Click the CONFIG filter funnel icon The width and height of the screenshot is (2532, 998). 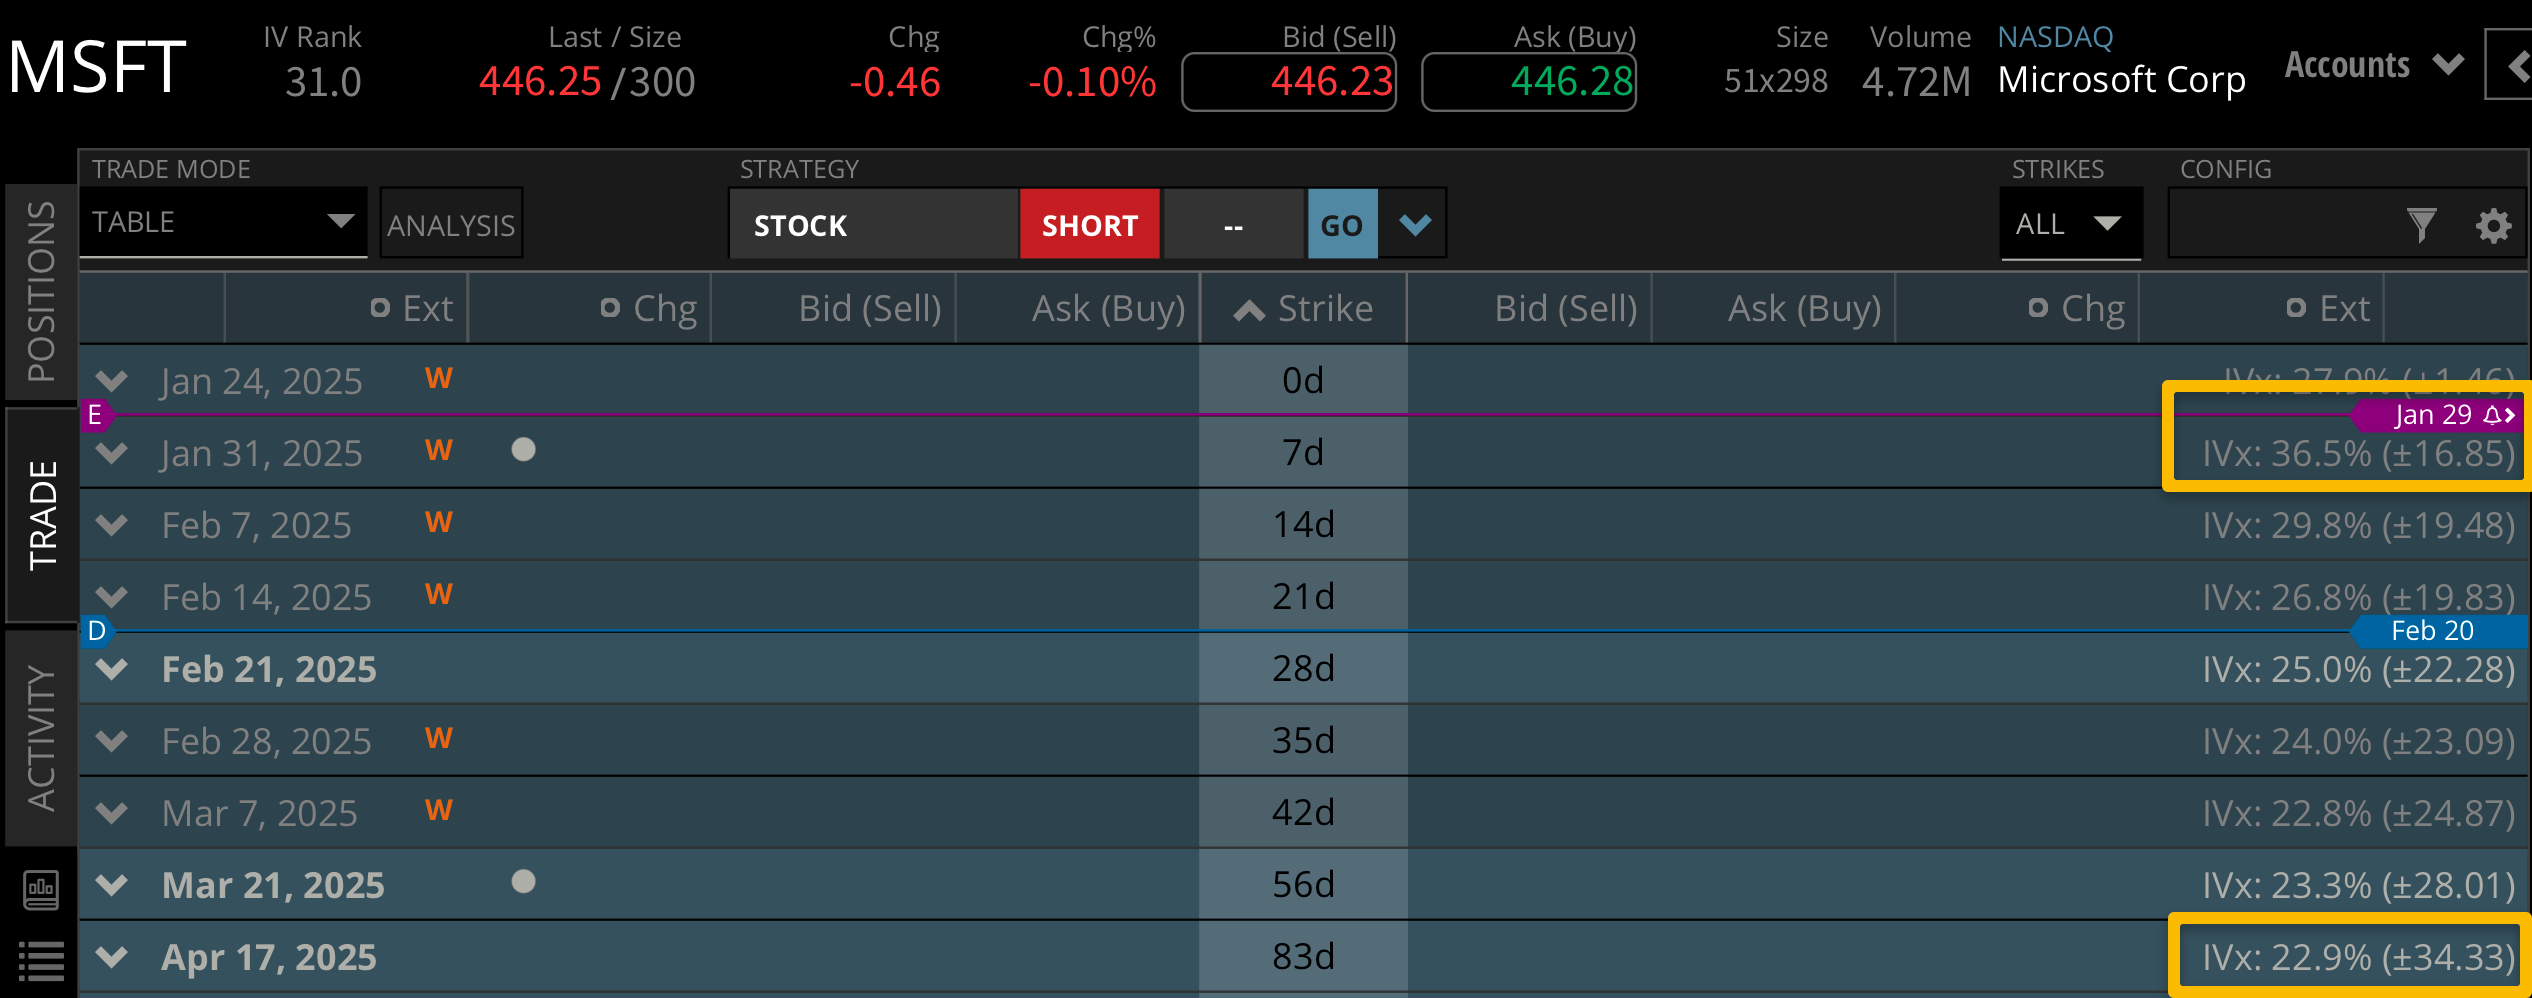click(2420, 226)
